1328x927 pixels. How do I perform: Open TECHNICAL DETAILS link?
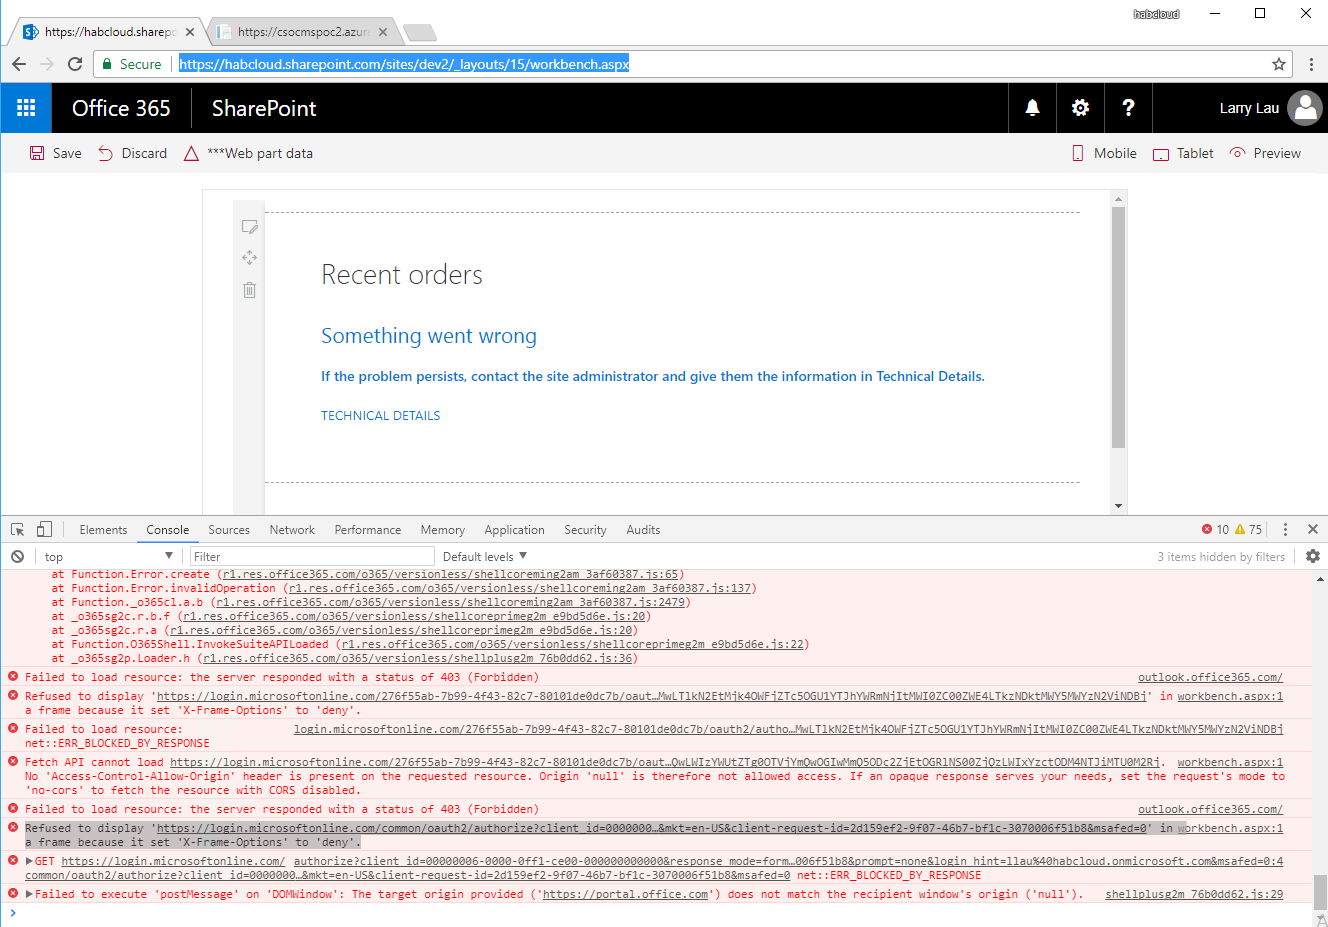click(x=380, y=415)
